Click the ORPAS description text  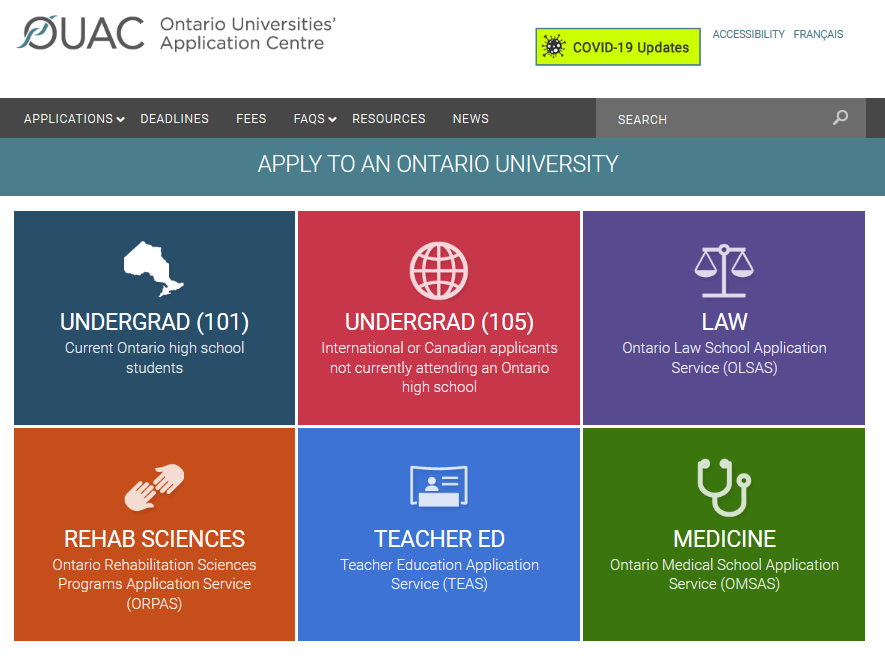154,584
